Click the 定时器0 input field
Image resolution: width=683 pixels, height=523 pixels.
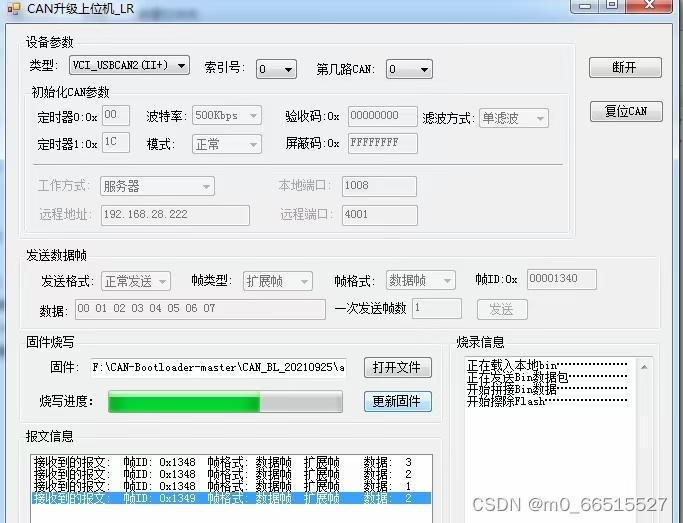(x=115, y=115)
